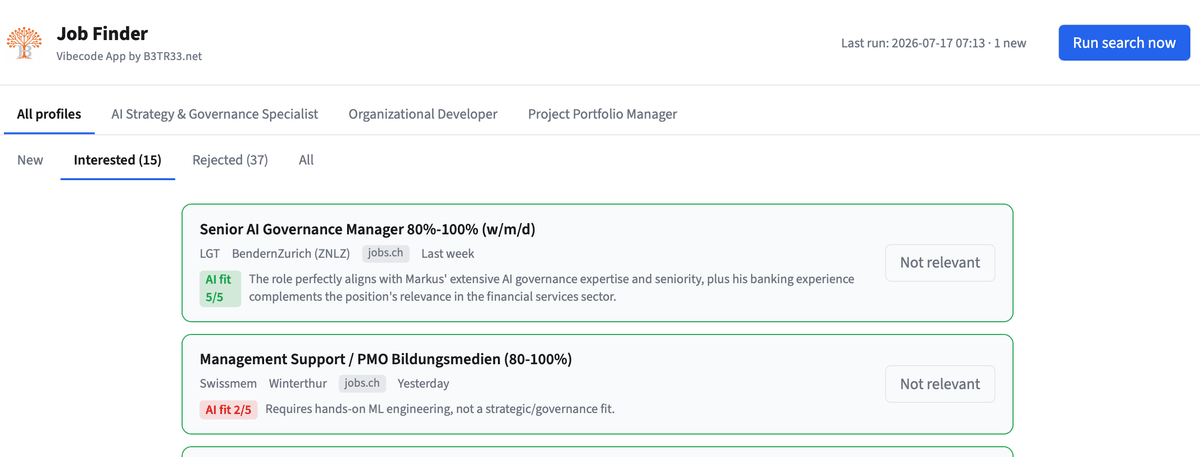Switch to All profiles tab
This screenshot has width=1200, height=457.
point(49,114)
